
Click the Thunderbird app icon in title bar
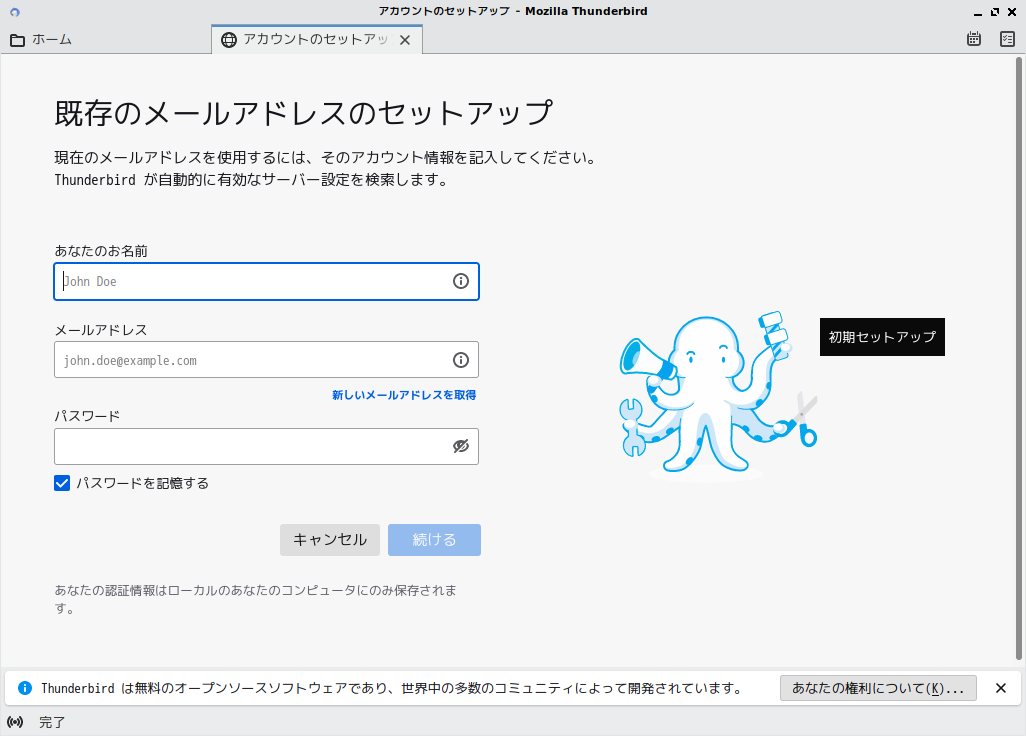pos(15,12)
